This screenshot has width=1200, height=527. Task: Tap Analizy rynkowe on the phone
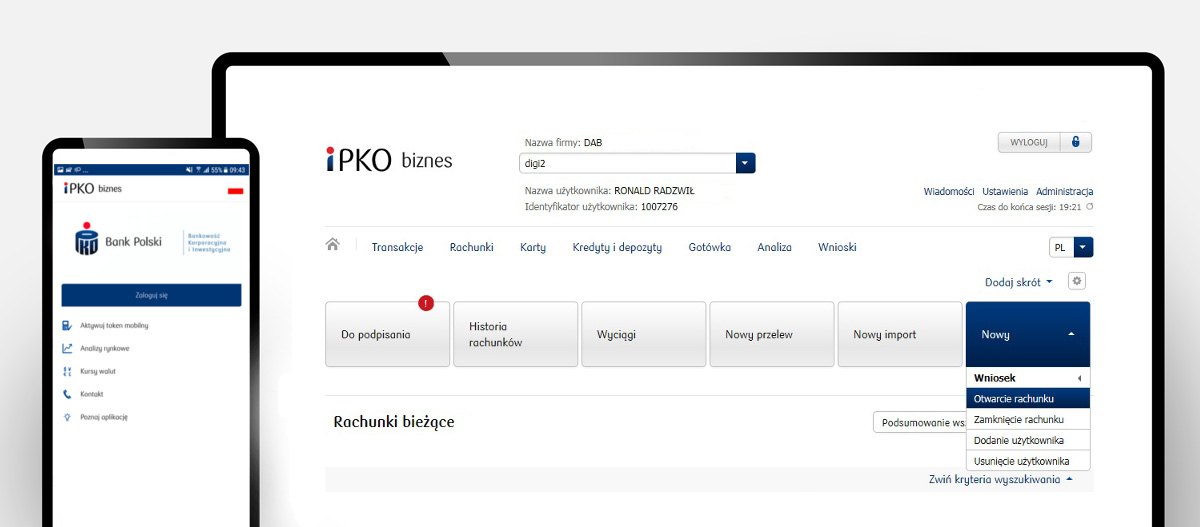pyautogui.click(x=105, y=348)
